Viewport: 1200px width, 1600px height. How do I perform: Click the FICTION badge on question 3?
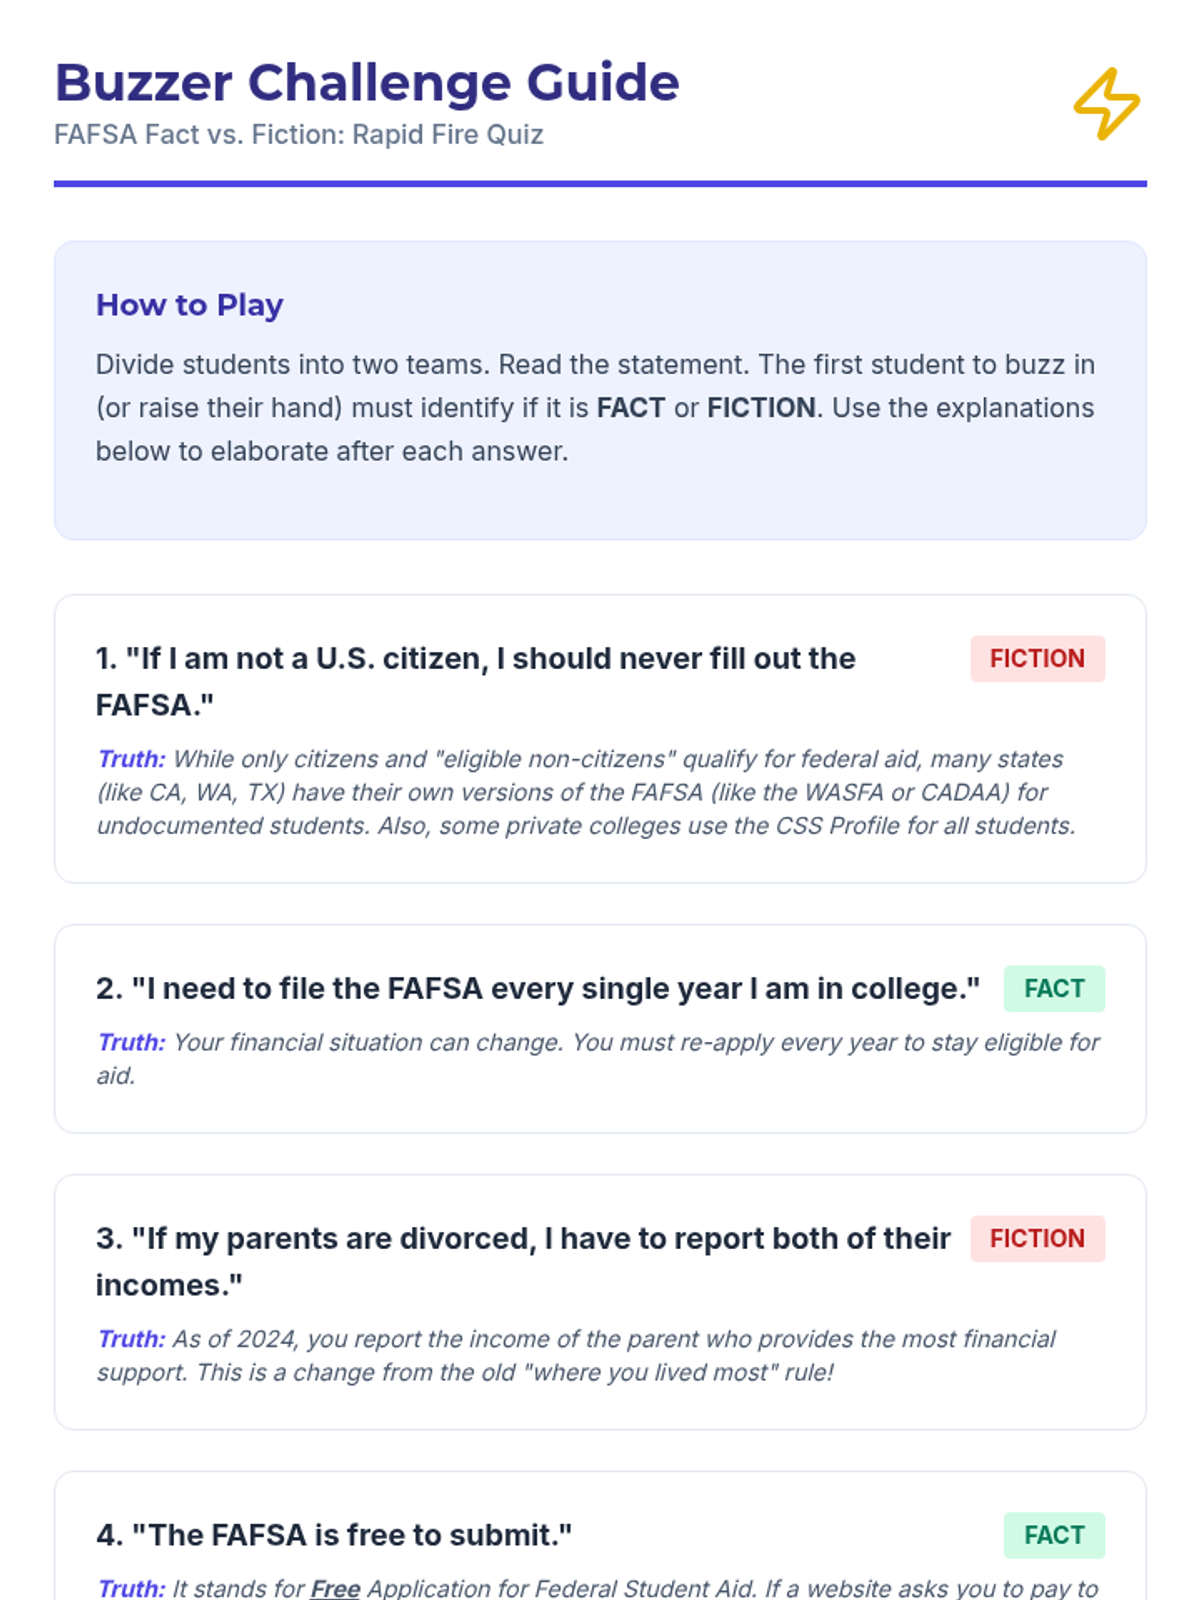click(1037, 1239)
